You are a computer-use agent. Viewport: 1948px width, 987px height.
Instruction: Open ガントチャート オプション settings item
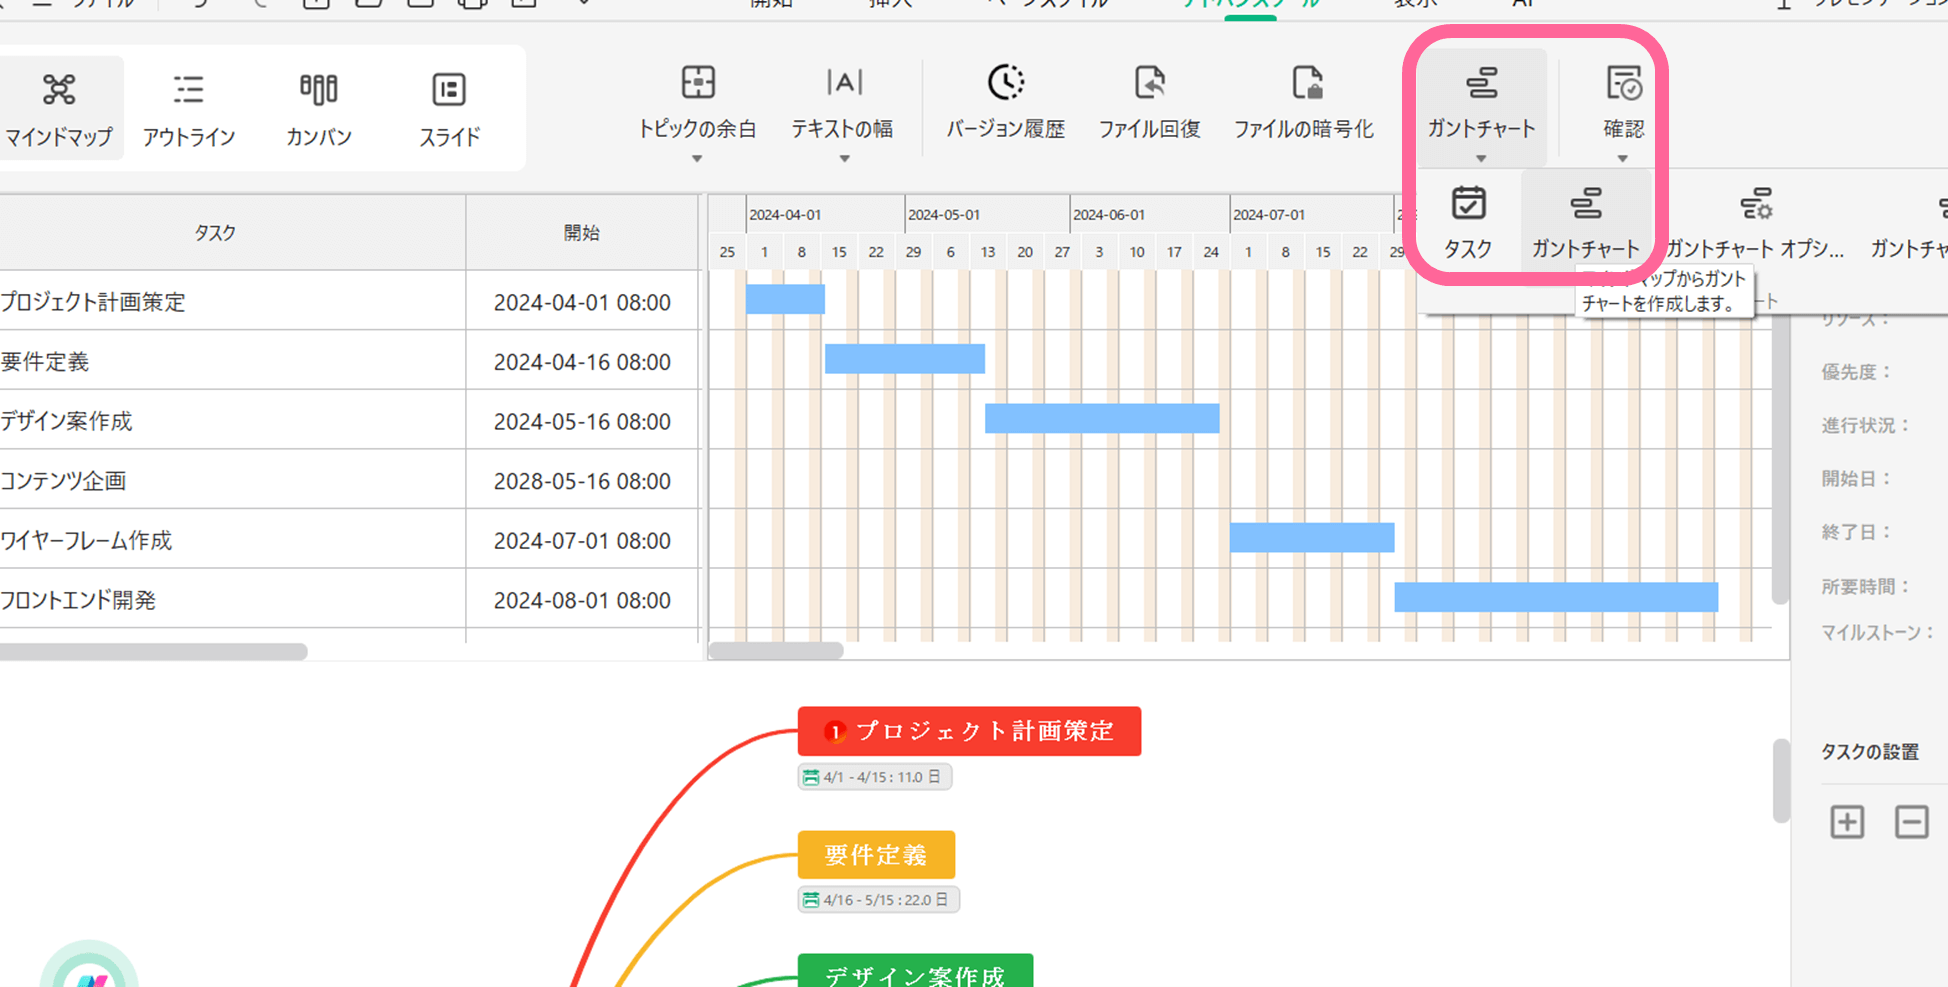(x=1756, y=223)
